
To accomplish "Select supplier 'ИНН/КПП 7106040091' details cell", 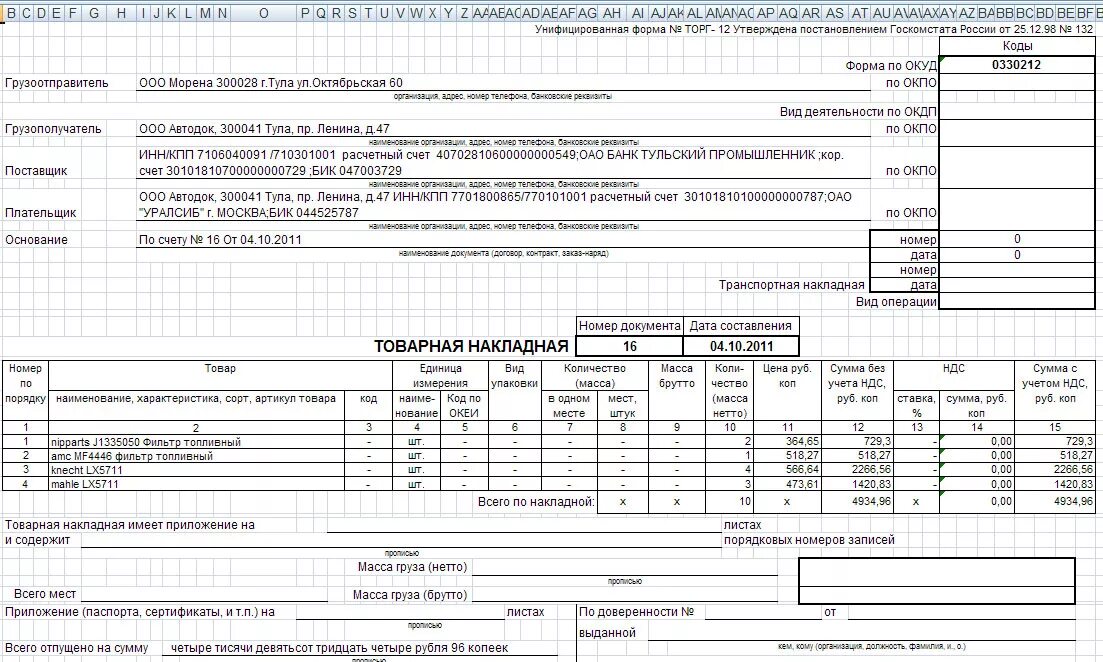I will (503, 163).
